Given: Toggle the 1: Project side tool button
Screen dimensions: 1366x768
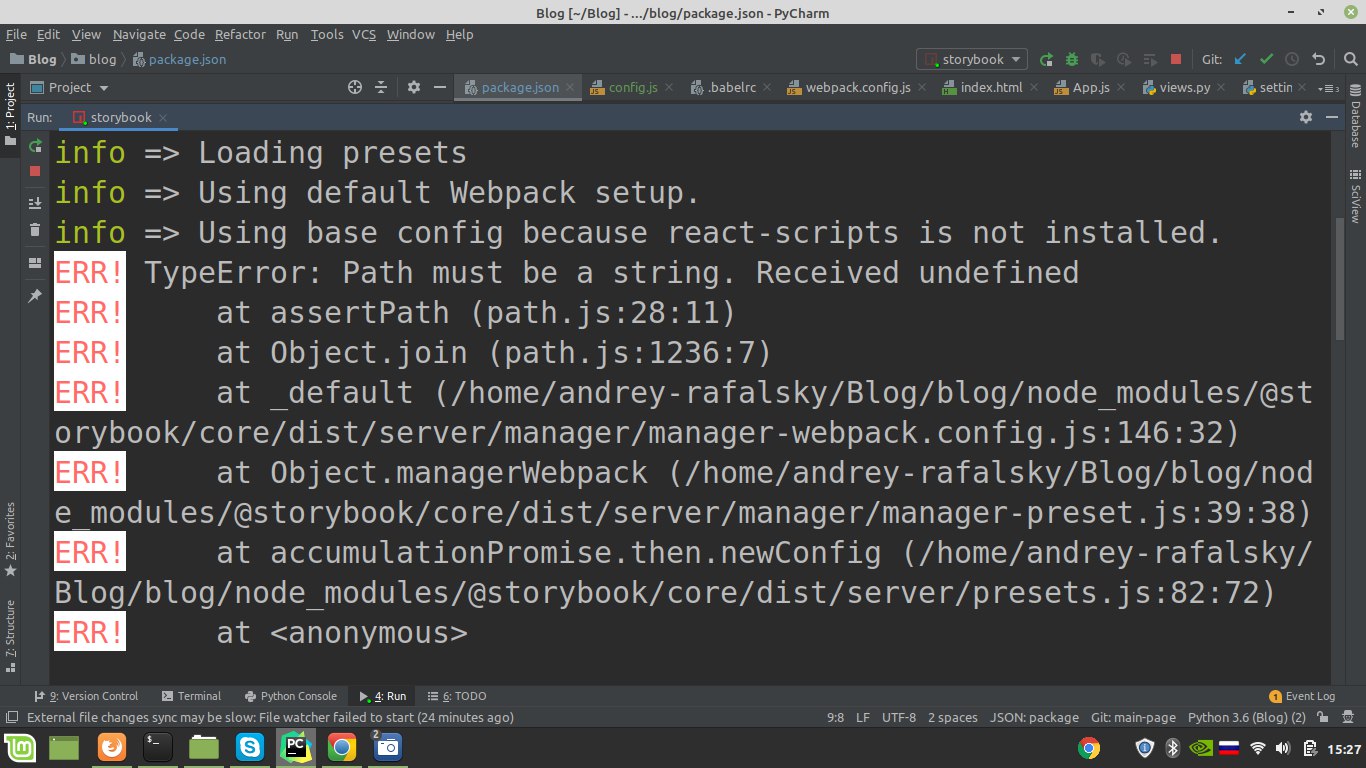Looking at the screenshot, I should click(x=11, y=113).
